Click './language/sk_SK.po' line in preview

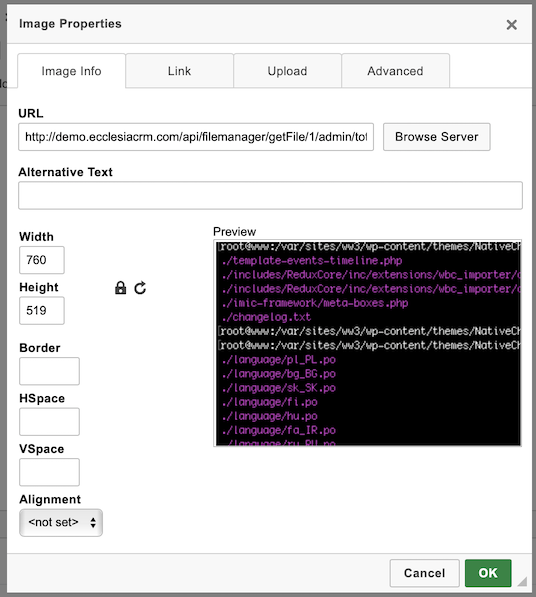pos(279,388)
